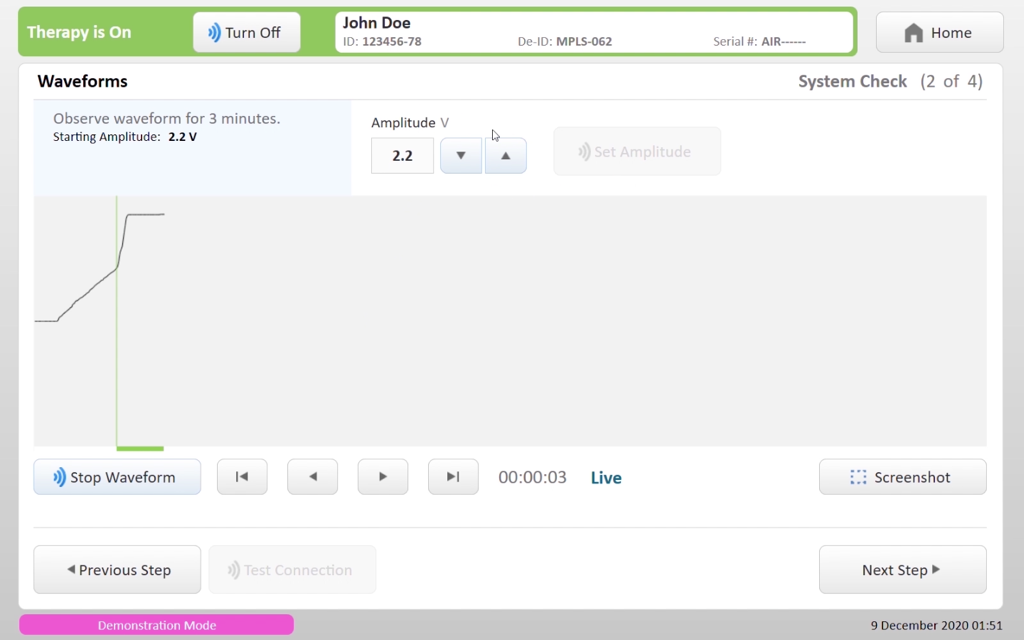1024x640 pixels.
Task: Turn off therapy with the Turn Off button
Action: tap(246, 33)
